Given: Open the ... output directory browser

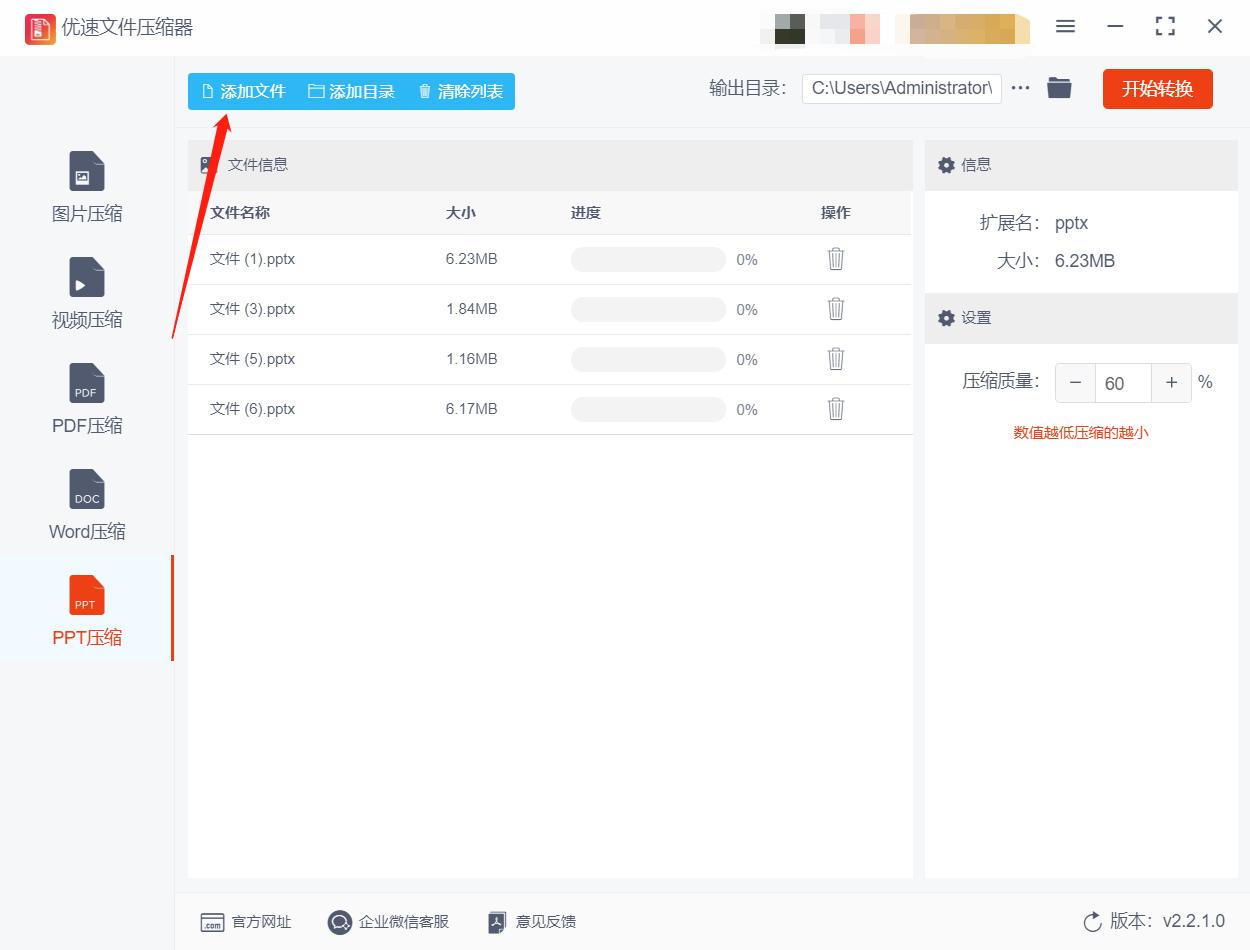Looking at the screenshot, I should (1020, 87).
